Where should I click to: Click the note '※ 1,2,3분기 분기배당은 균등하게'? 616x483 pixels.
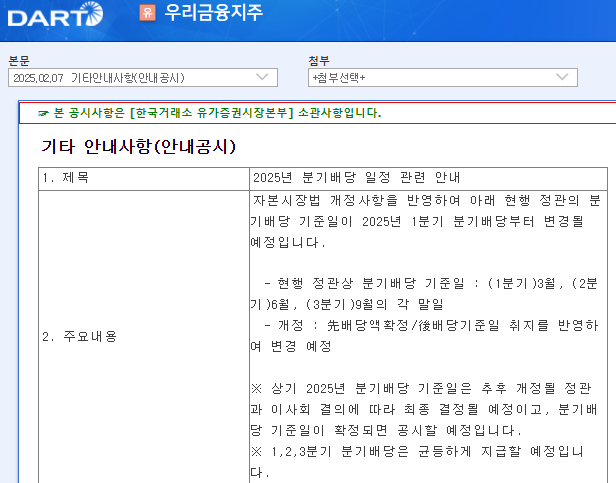pos(417,461)
